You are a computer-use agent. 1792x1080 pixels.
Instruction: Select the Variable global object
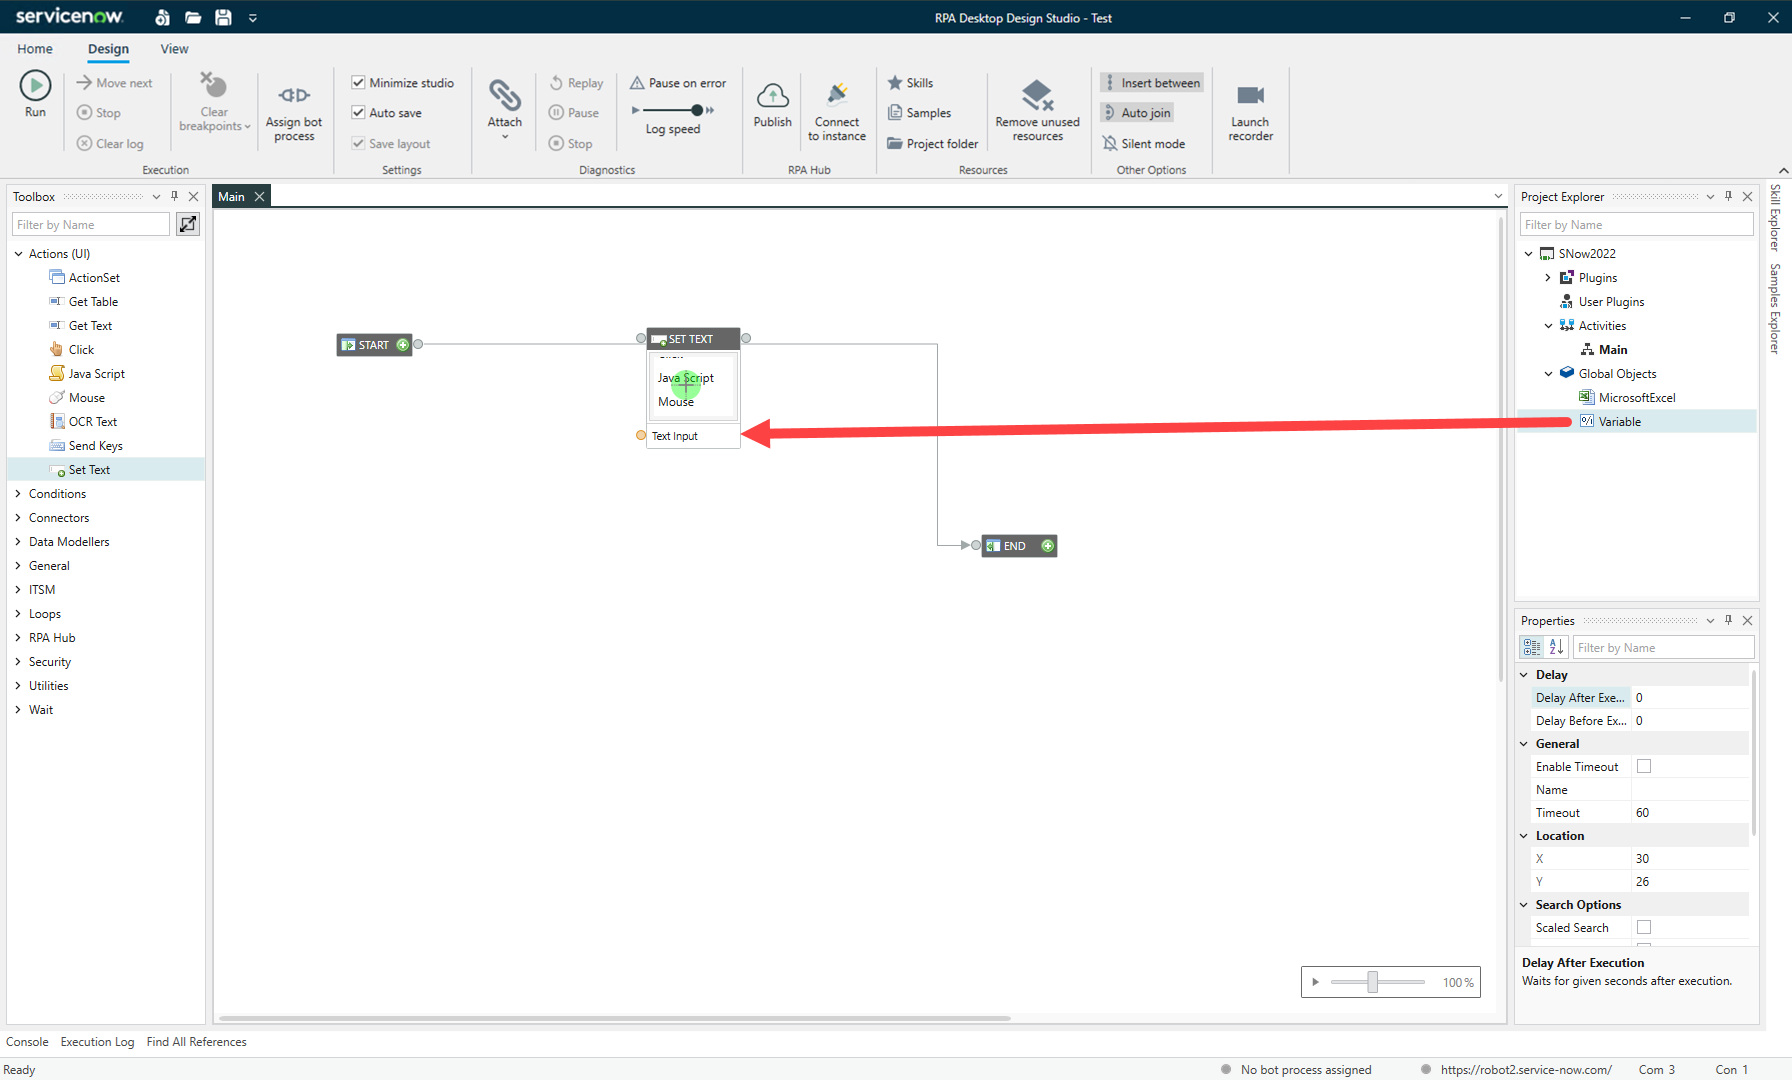[x=1619, y=422]
